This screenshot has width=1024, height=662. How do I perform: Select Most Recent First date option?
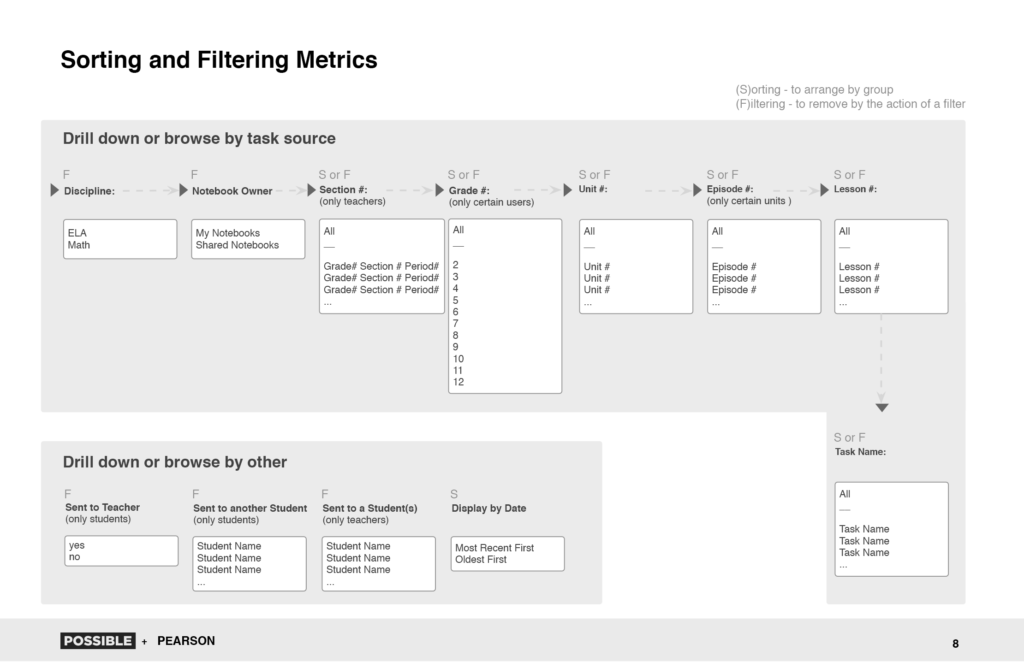(494, 548)
